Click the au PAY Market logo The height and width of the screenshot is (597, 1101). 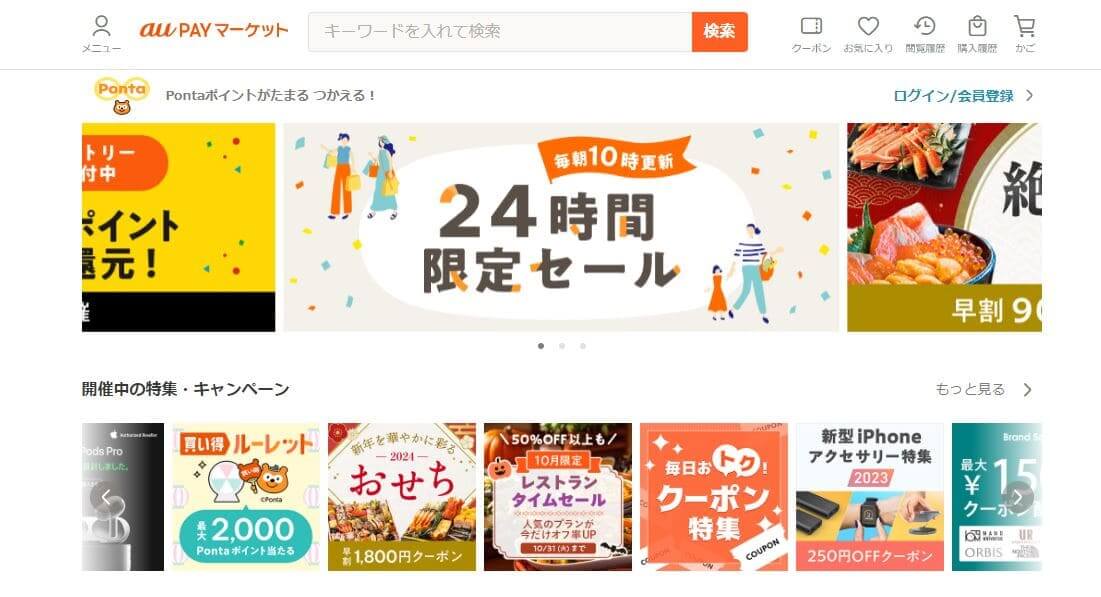coord(213,30)
